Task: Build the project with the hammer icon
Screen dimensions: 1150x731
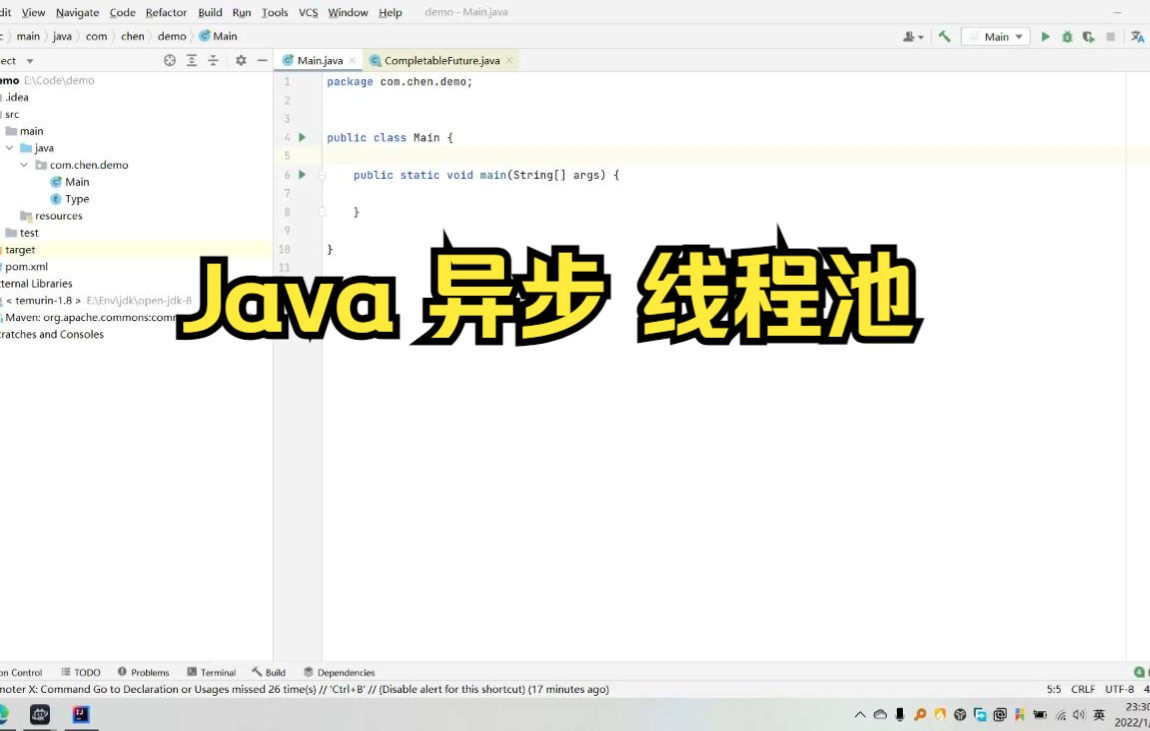Action: click(943, 36)
